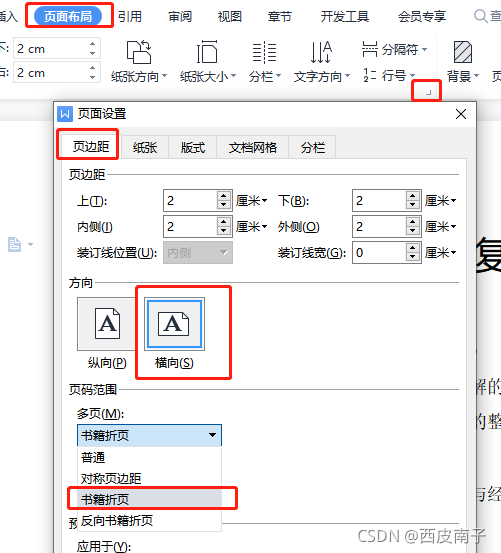Open the 纸张大小 paper size tool
Screen dimensions: 501x553
point(208,62)
